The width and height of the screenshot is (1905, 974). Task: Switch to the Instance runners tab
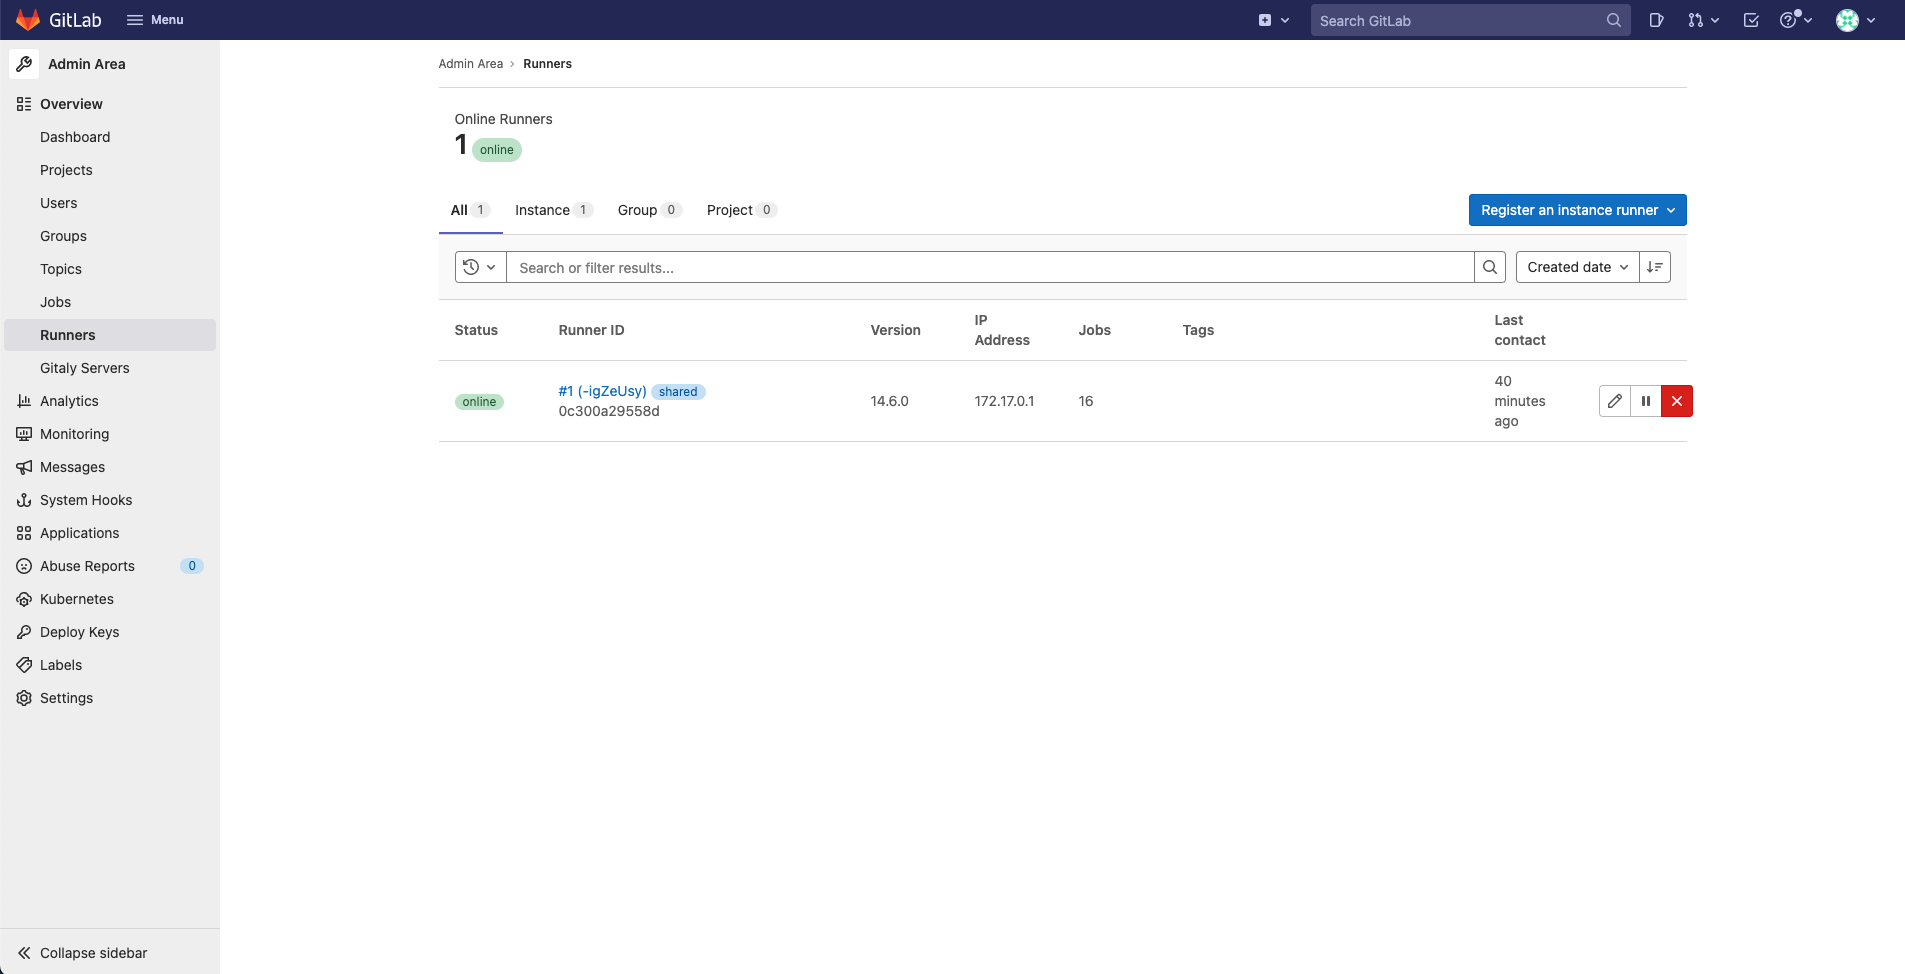tap(544, 210)
